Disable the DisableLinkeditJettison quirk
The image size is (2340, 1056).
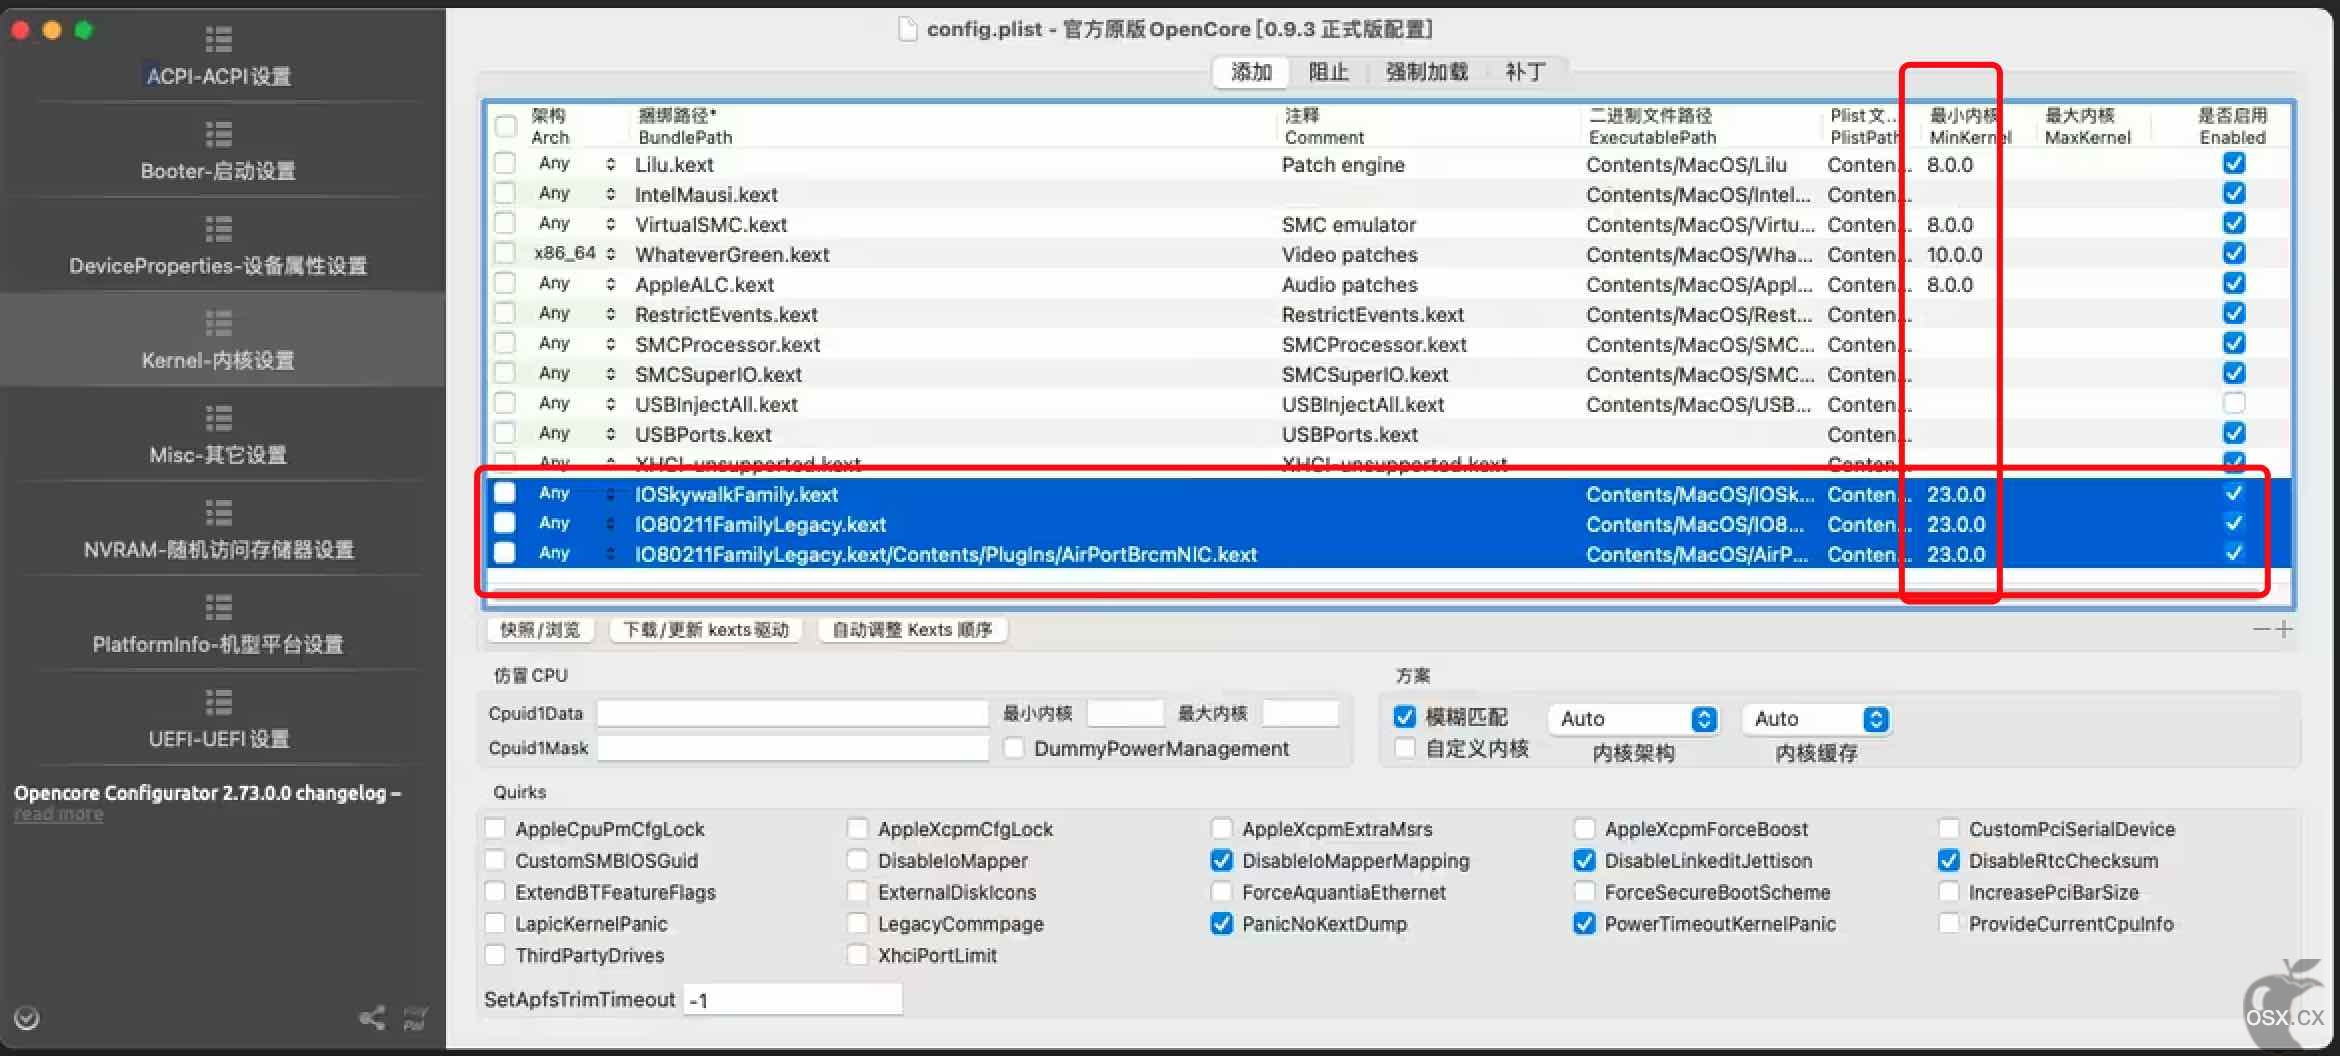[1584, 860]
